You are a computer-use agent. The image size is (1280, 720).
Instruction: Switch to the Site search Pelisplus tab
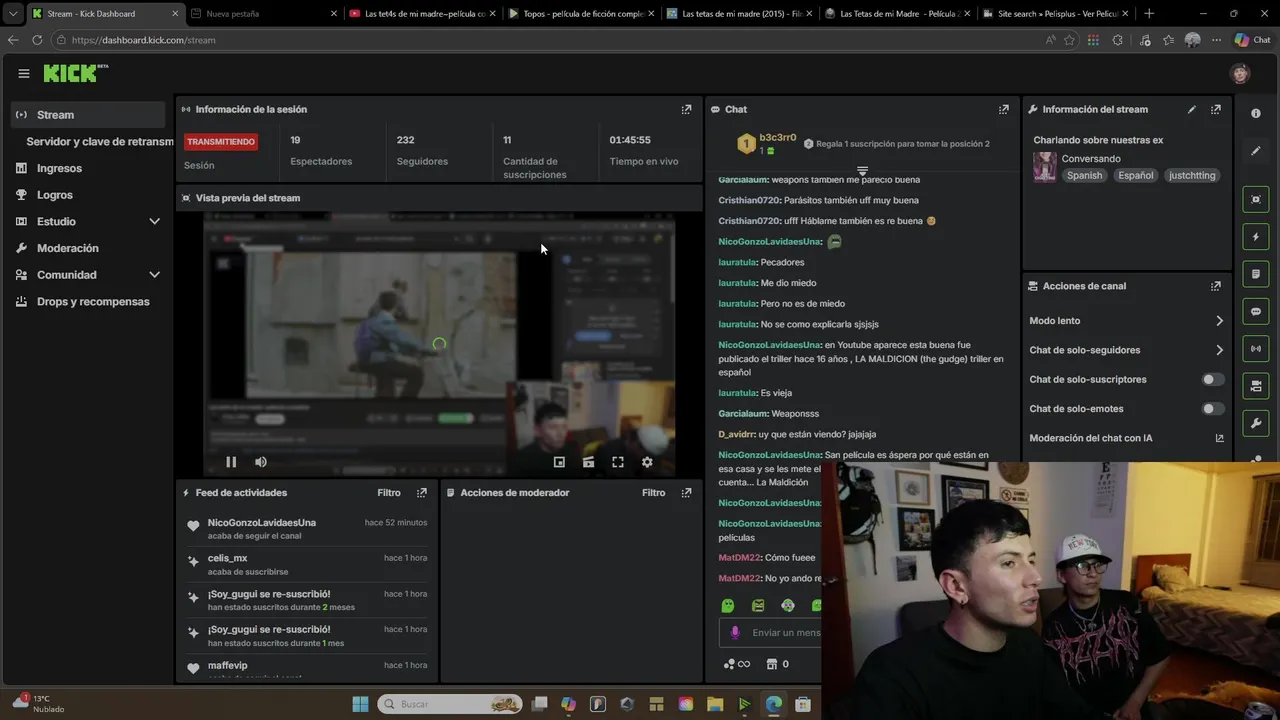[x=1055, y=14]
